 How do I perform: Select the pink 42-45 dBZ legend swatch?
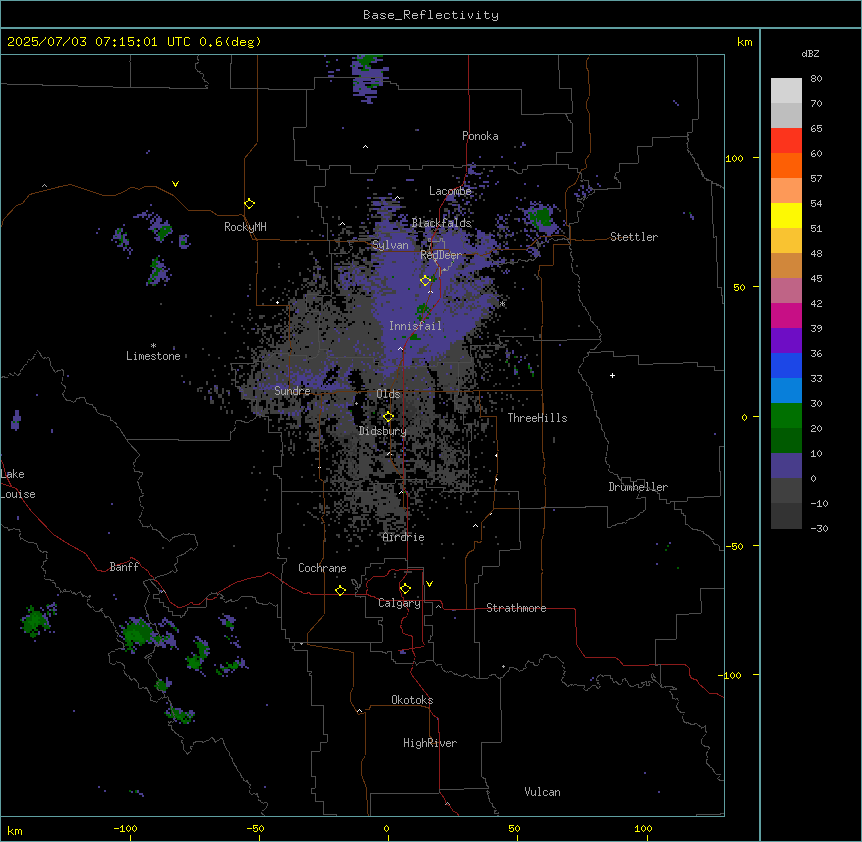(x=786, y=291)
